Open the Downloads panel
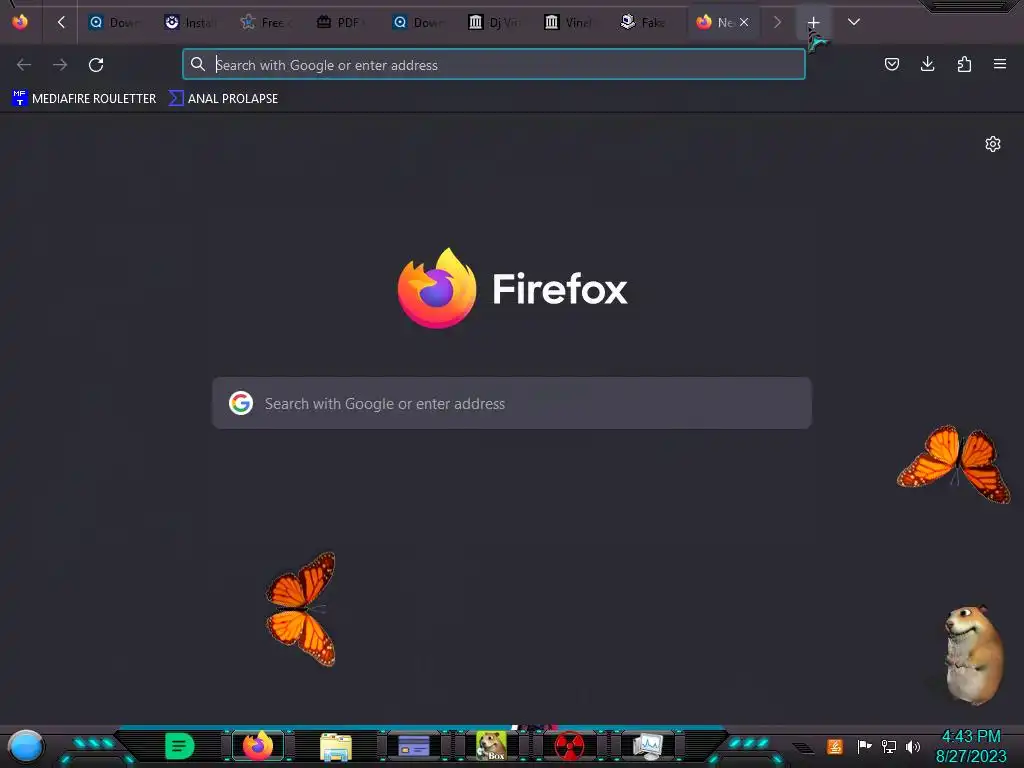This screenshot has width=1024, height=768. (x=927, y=64)
